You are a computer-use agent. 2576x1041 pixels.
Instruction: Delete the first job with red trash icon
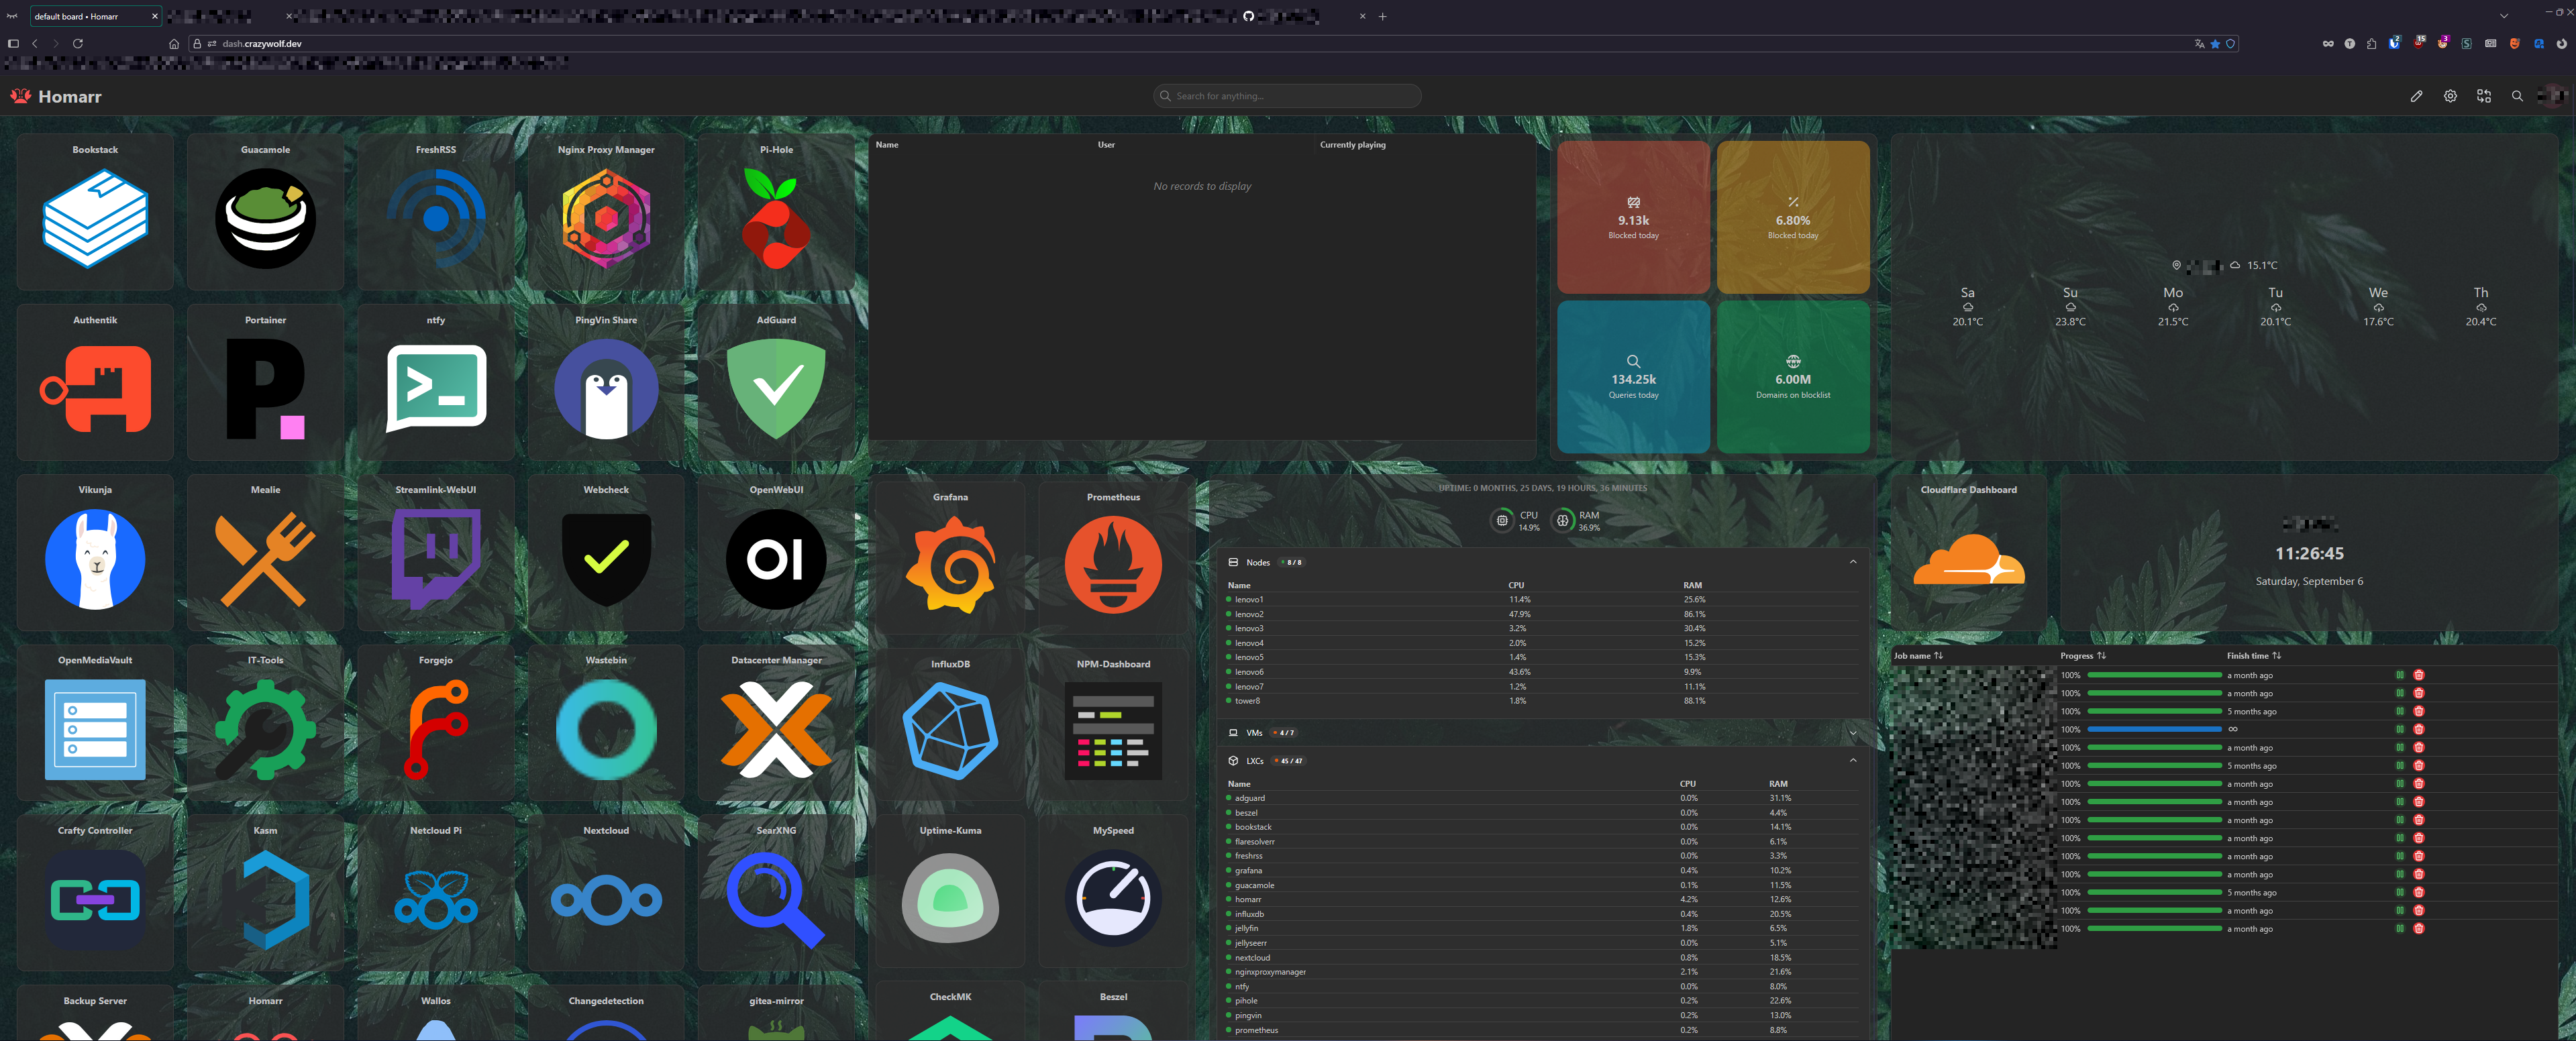pyautogui.click(x=2418, y=675)
